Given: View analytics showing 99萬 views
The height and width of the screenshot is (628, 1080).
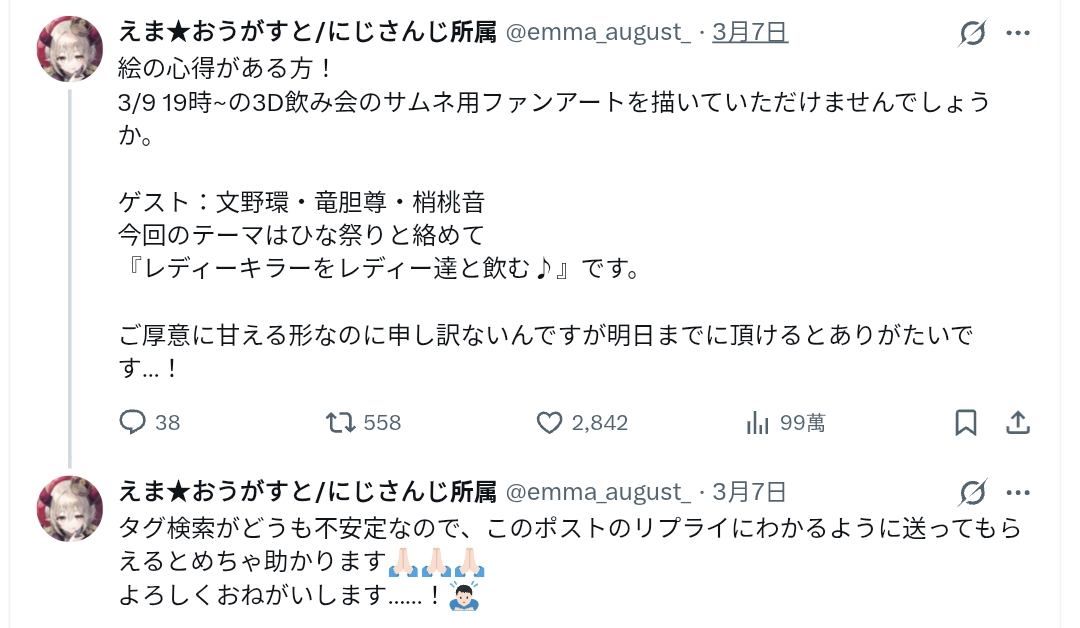Looking at the screenshot, I should pos(785,422).
